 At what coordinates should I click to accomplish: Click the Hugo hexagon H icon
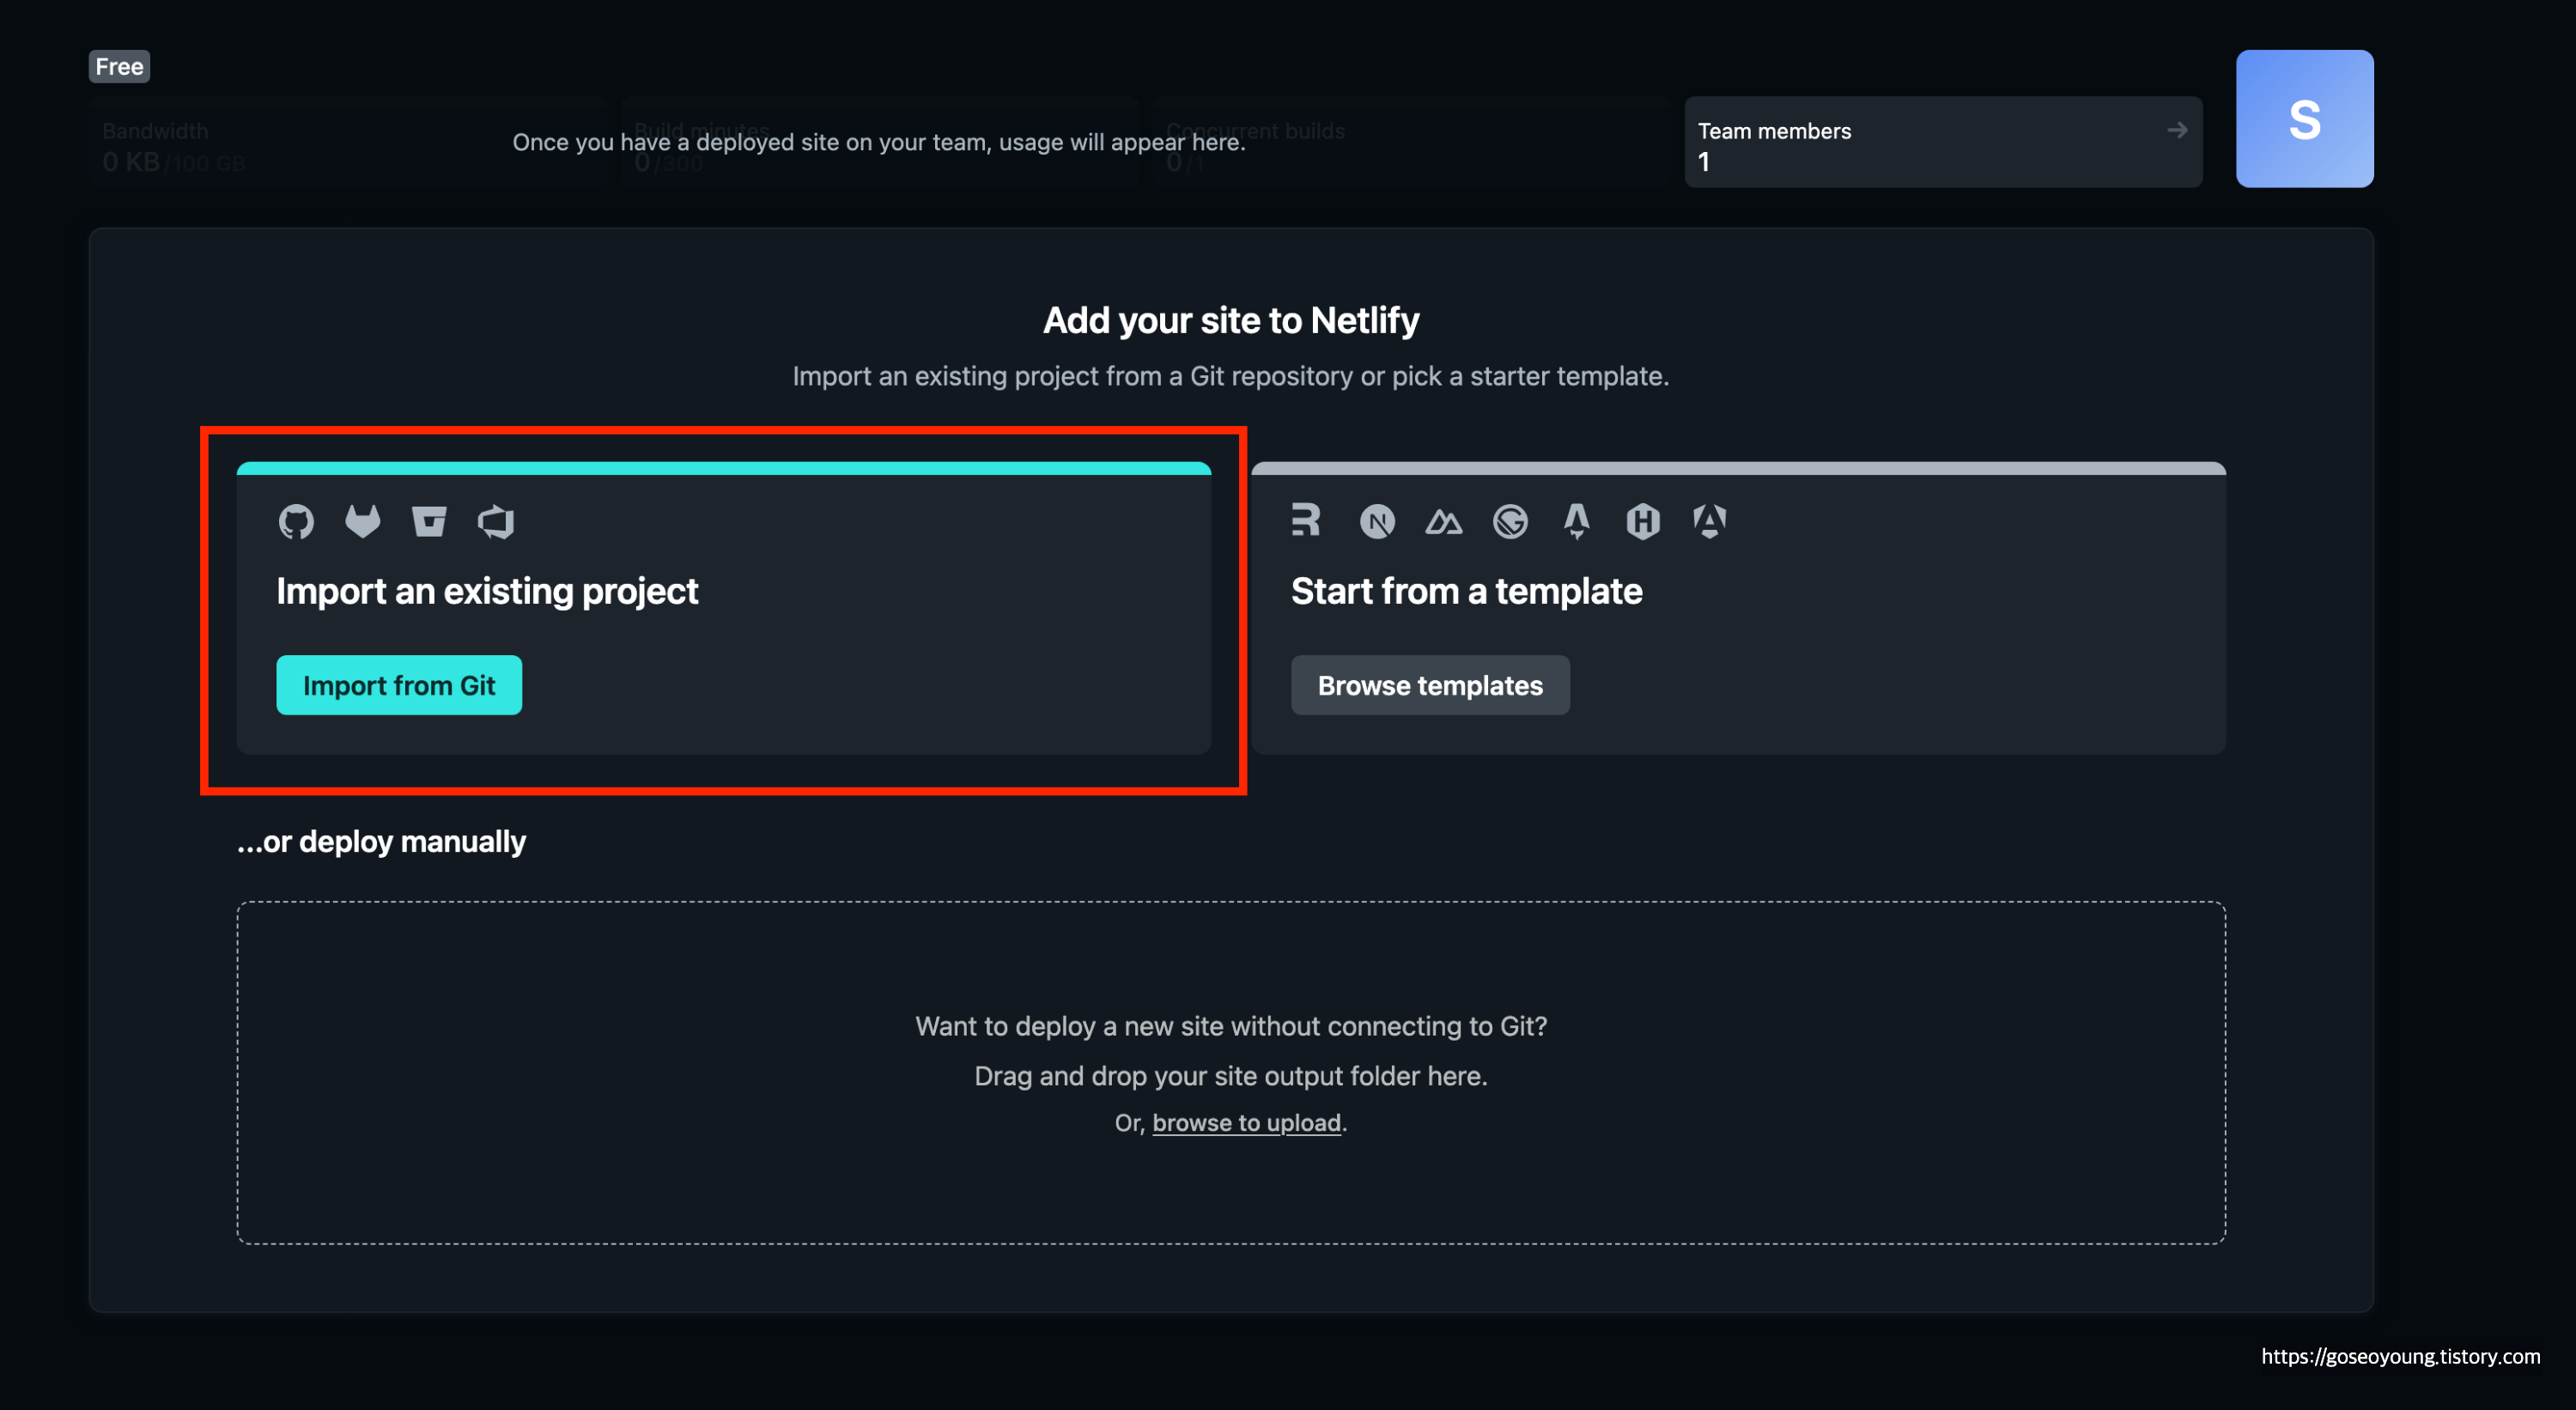1643,521
